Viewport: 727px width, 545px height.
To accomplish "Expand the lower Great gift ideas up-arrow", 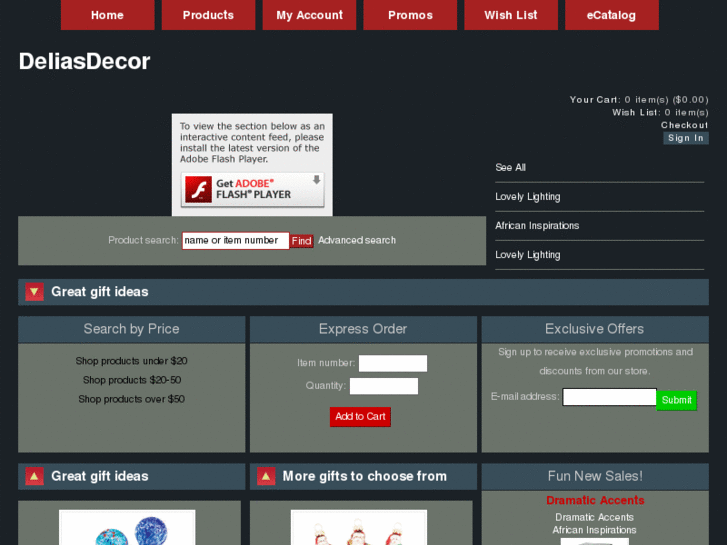I will 34,476.
